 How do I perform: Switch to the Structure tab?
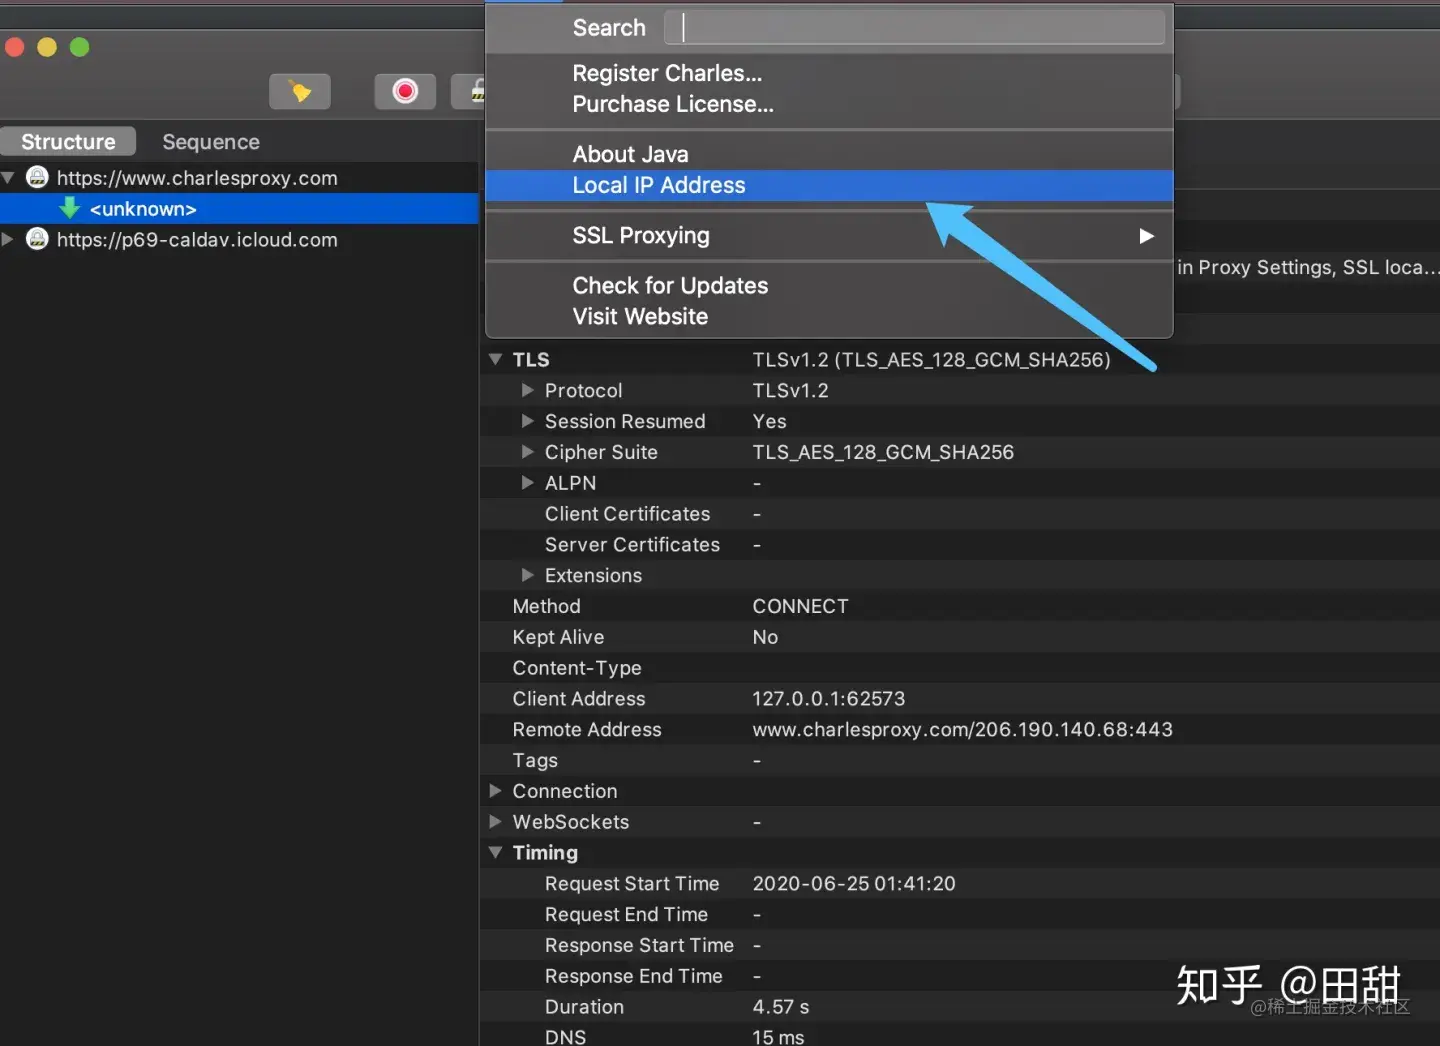point(68,142)
